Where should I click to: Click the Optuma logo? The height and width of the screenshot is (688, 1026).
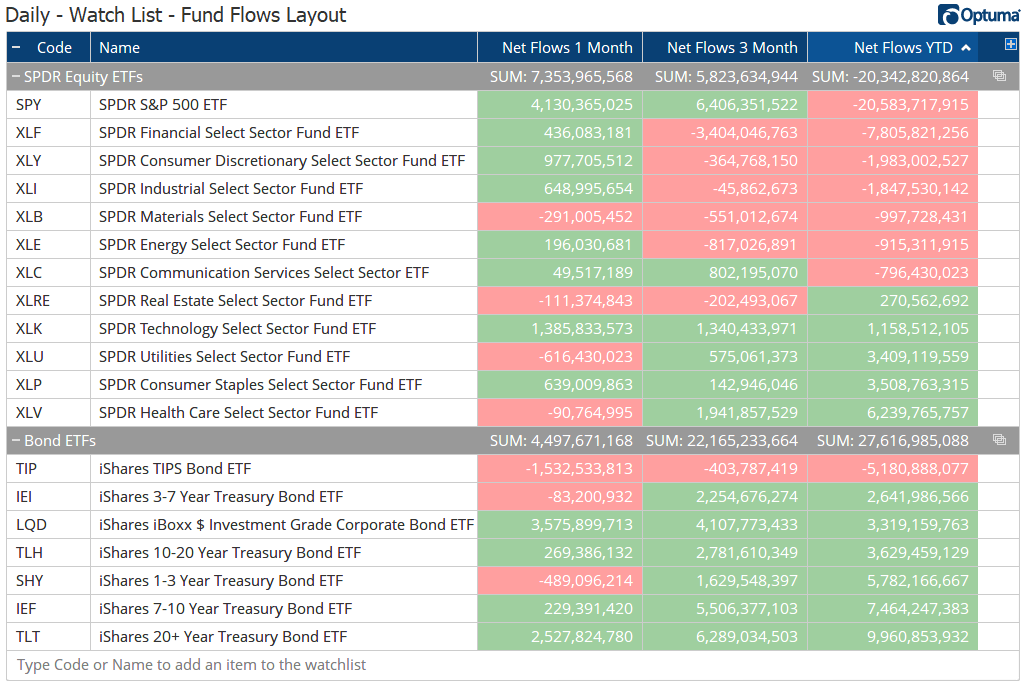click(978, 14)
